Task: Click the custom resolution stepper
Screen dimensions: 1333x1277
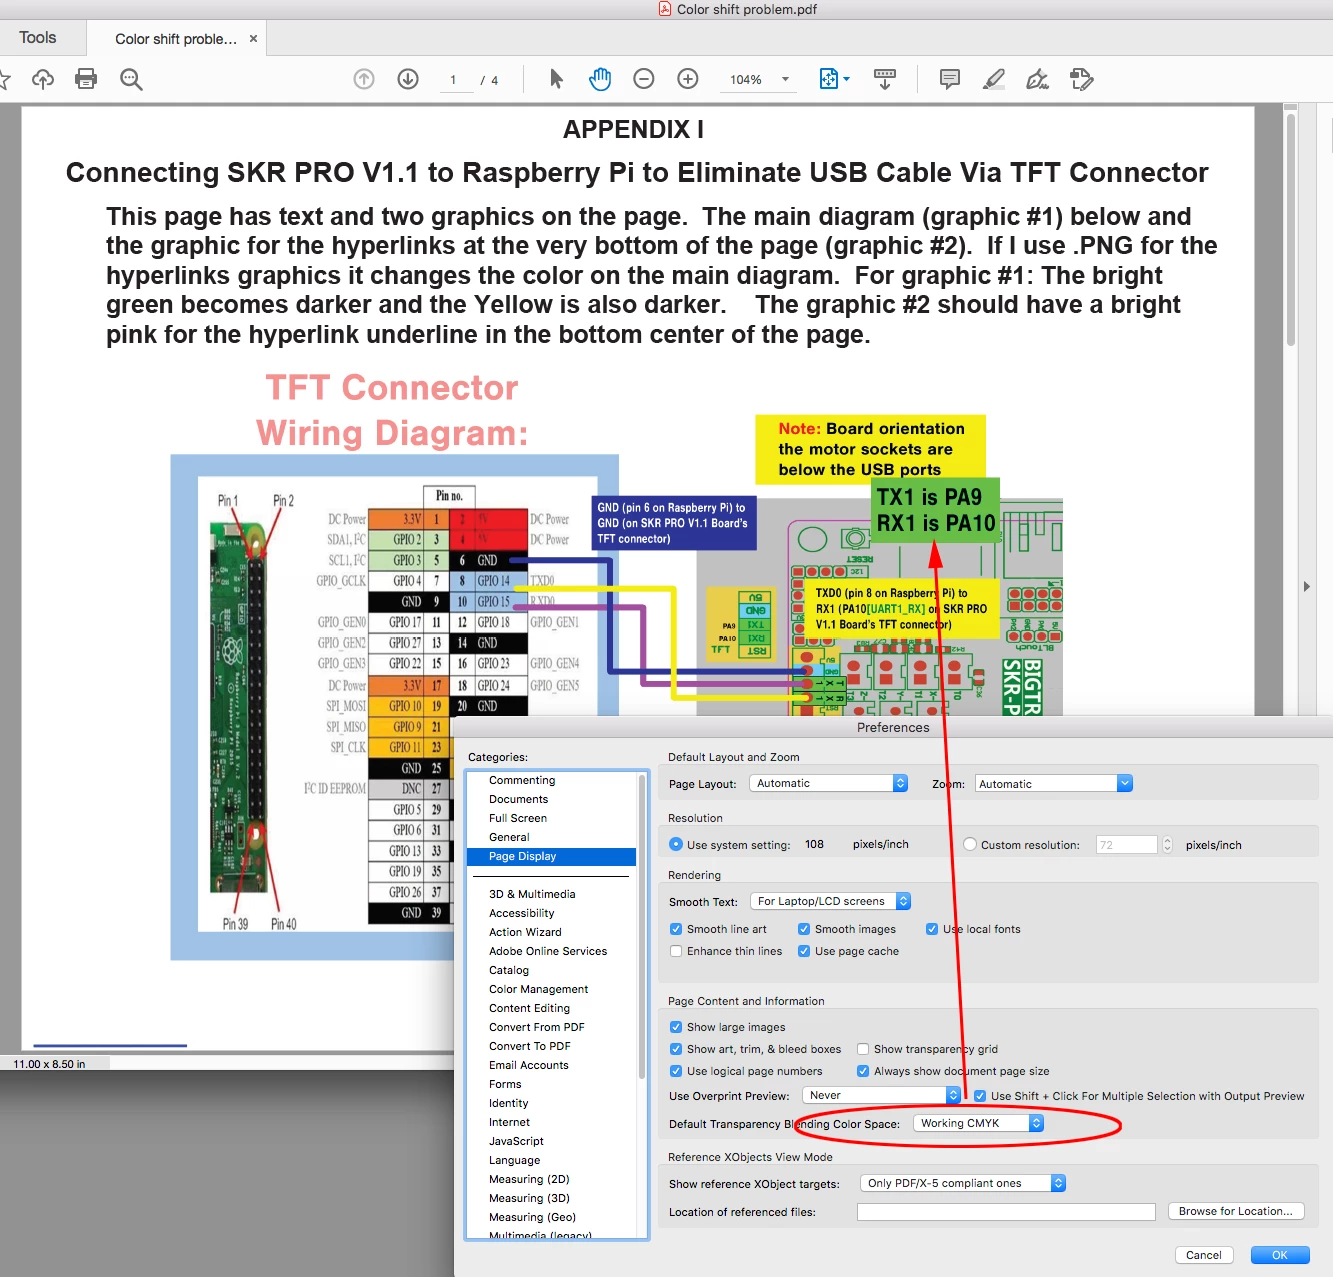Action: pos(1167,845)
